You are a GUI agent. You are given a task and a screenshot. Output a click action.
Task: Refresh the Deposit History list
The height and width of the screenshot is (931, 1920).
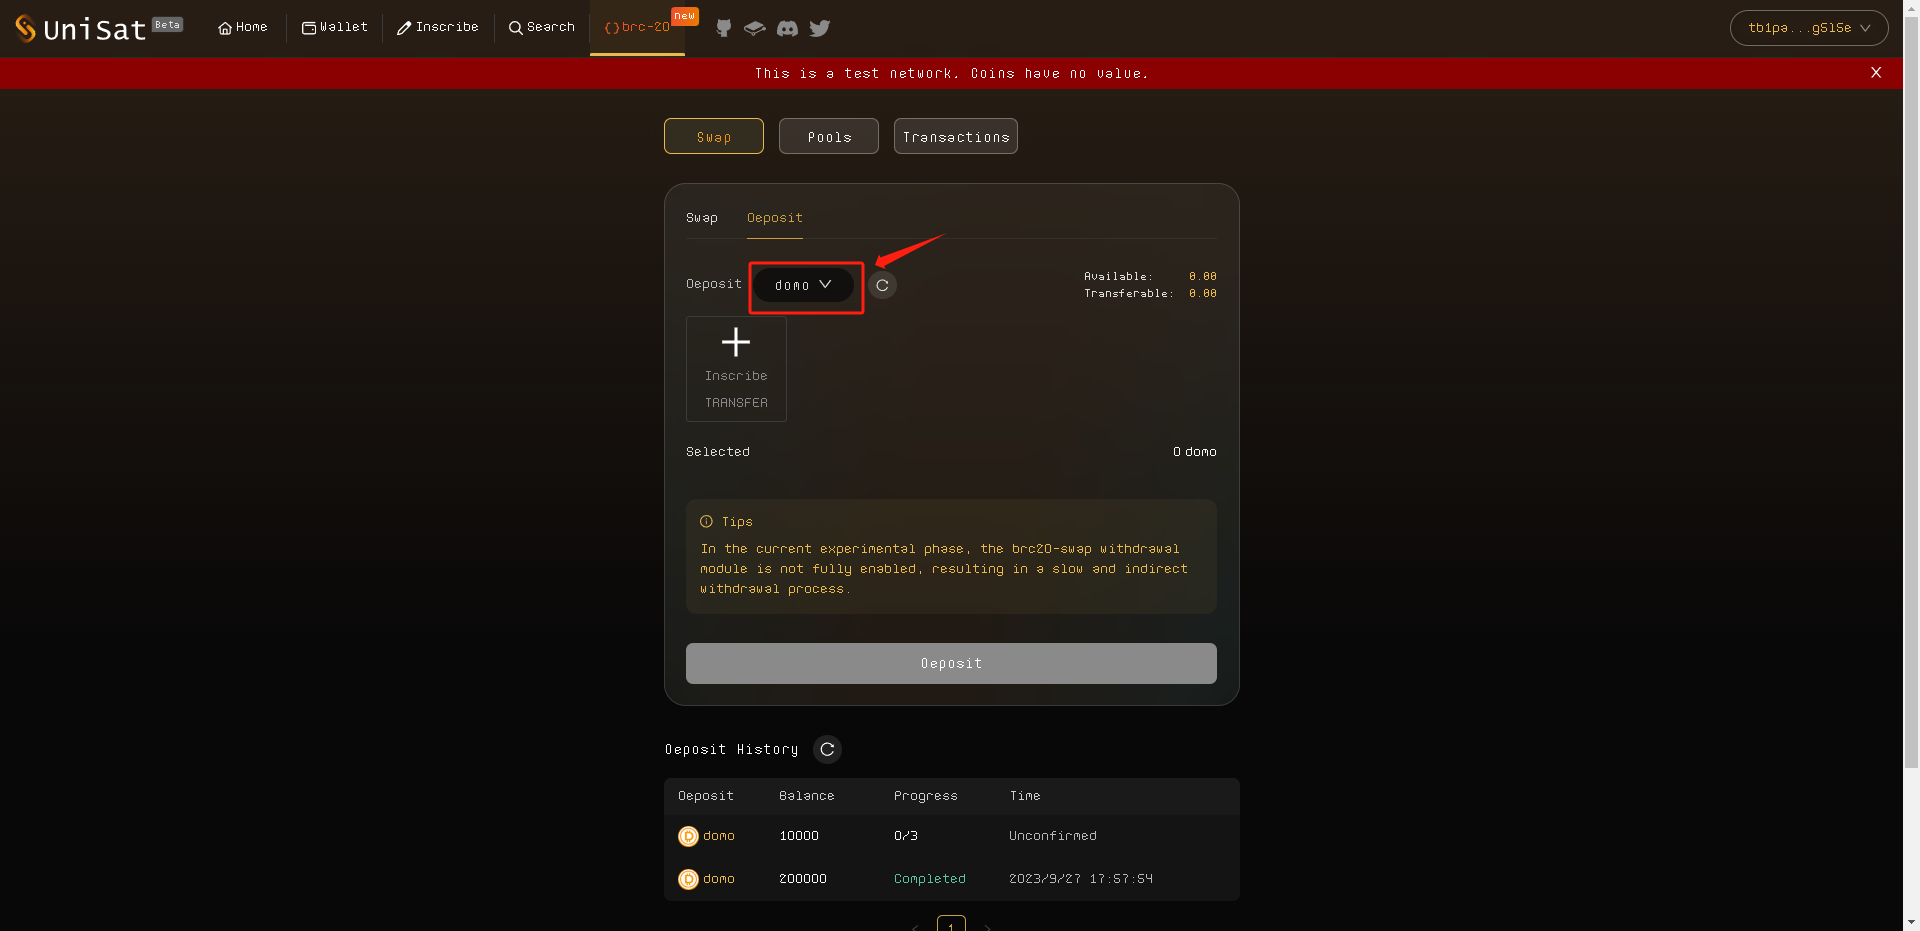[827, 749]
